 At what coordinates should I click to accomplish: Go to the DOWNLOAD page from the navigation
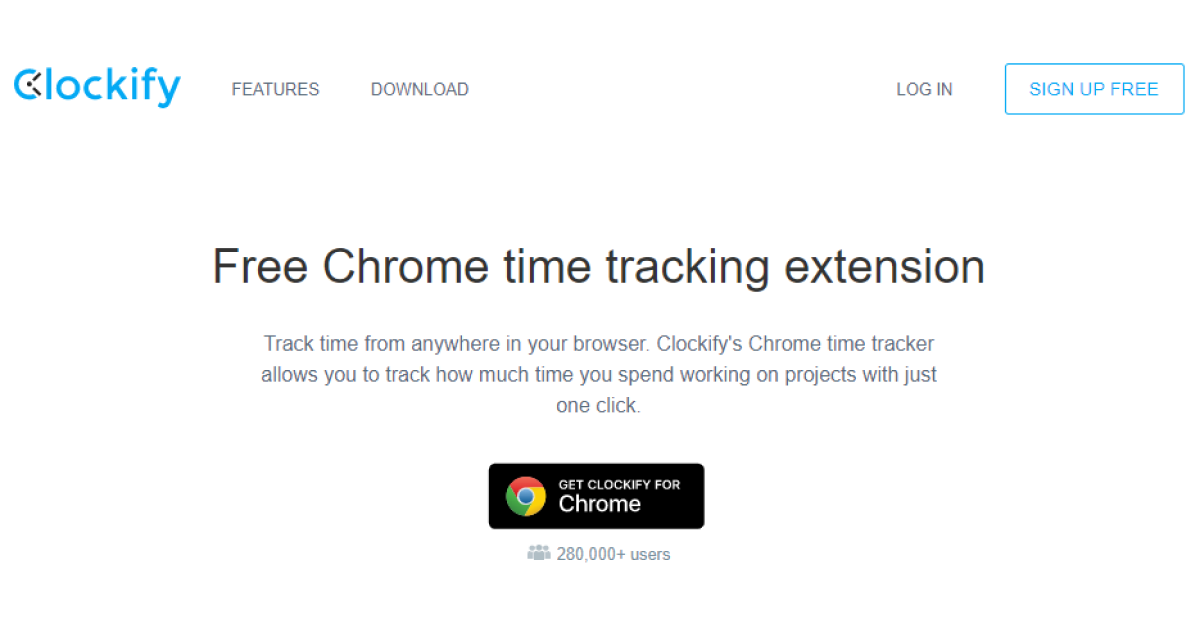coord(419,89)
